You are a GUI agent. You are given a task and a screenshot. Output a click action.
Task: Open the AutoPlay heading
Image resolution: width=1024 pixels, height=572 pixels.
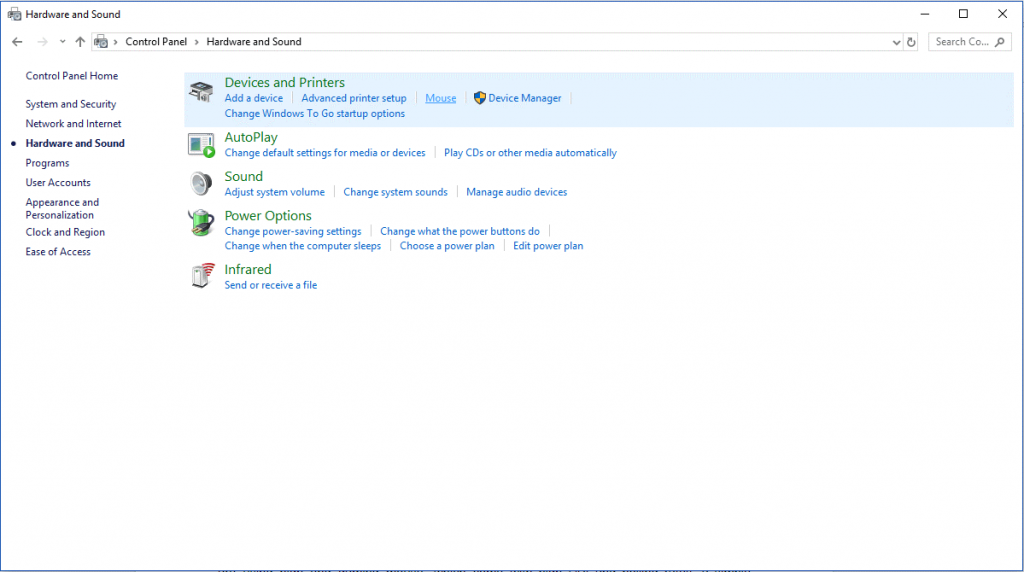pos(251,137)
